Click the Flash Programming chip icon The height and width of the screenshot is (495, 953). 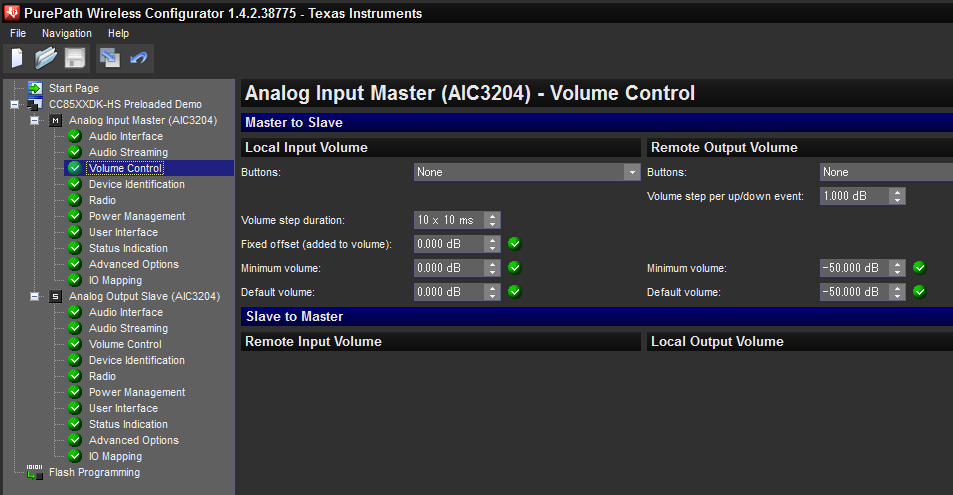click(x=35, y=472)
